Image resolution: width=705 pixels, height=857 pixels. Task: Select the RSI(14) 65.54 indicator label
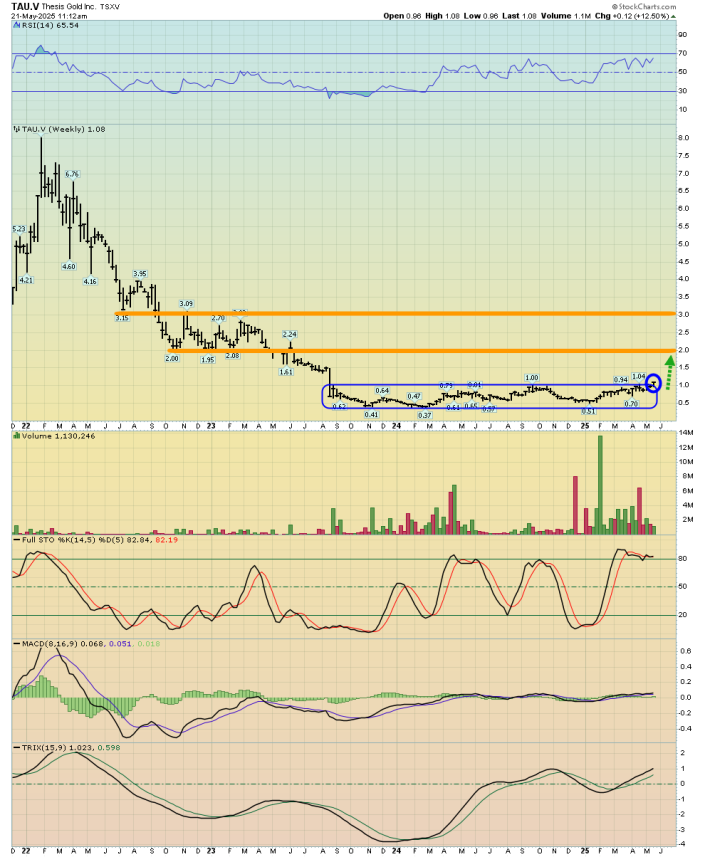point(50,26)
